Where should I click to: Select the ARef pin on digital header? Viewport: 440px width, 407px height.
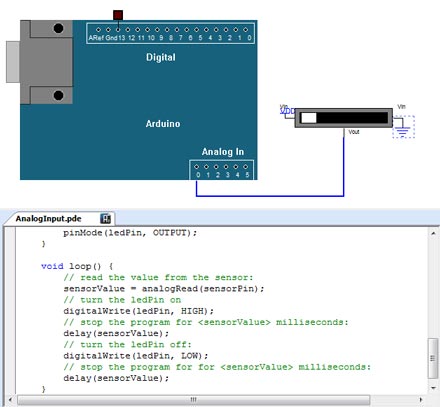pyautogui.click(x=98, y=30)
